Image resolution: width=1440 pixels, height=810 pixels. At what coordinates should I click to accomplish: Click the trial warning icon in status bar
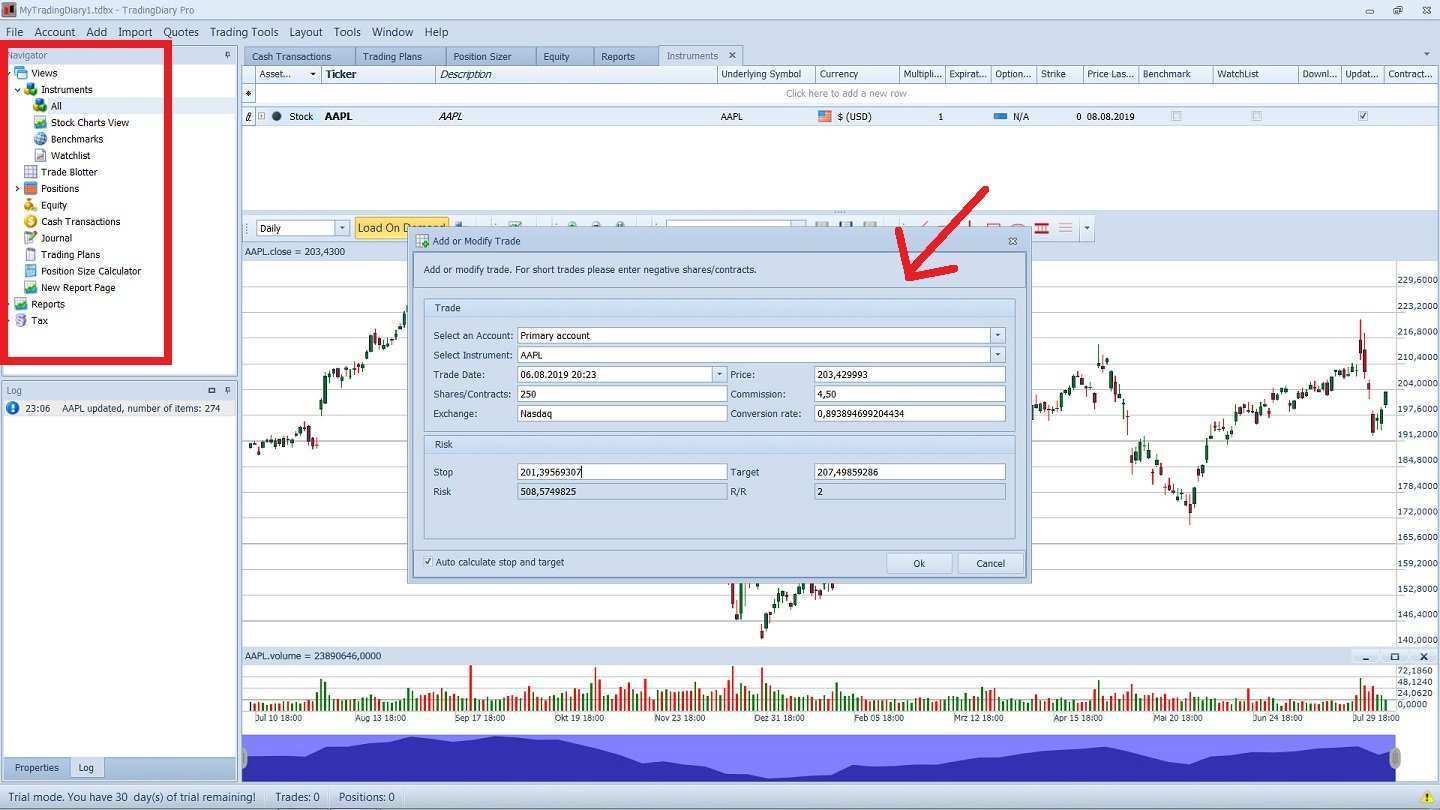(x=1427, y=798)
